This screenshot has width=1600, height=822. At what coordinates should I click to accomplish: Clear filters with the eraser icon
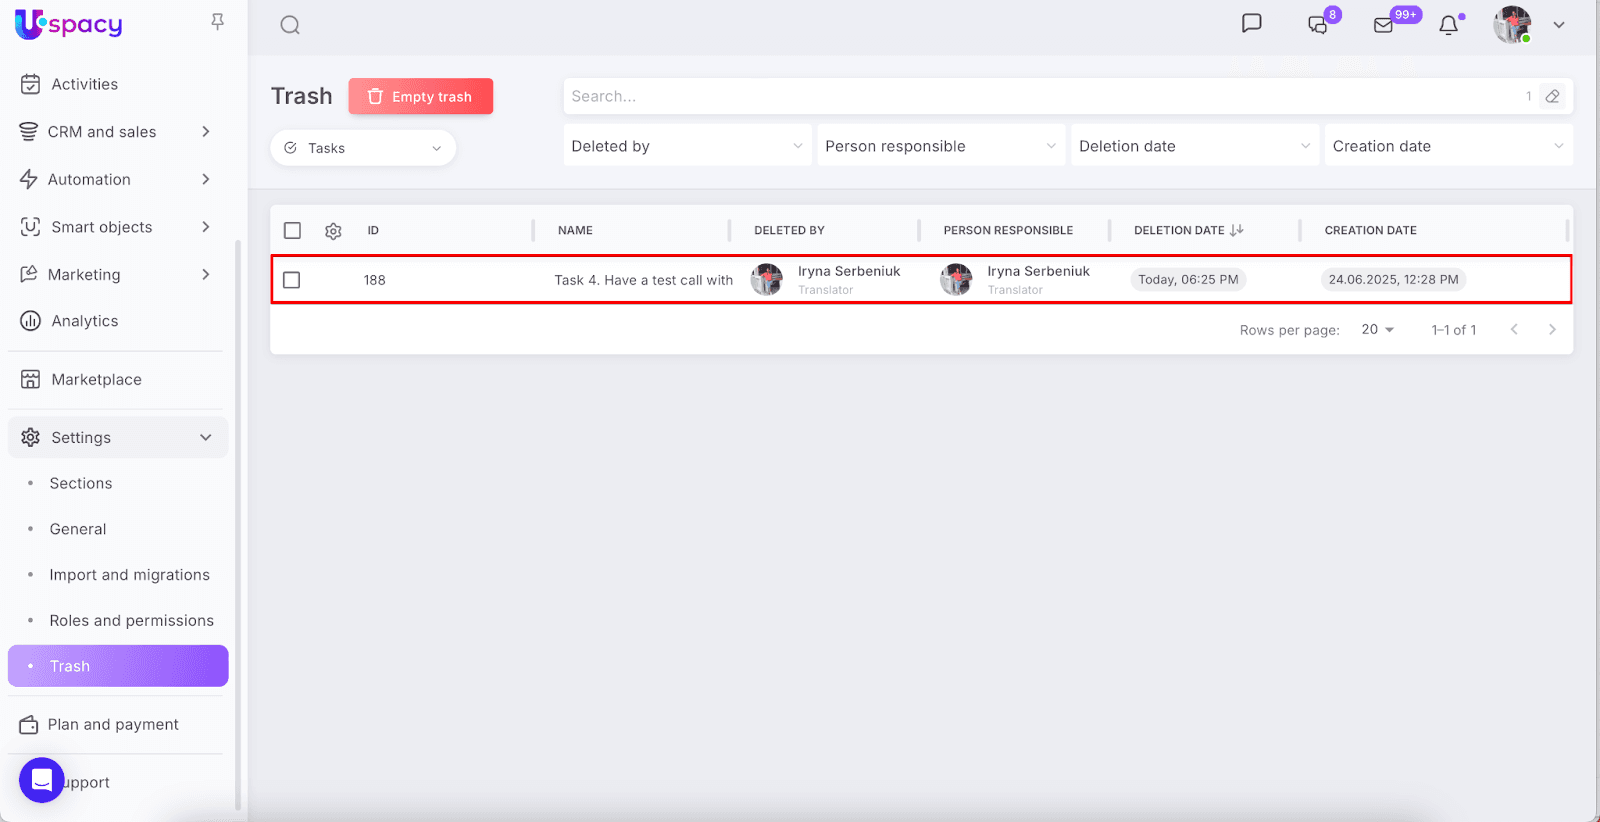1552,96
